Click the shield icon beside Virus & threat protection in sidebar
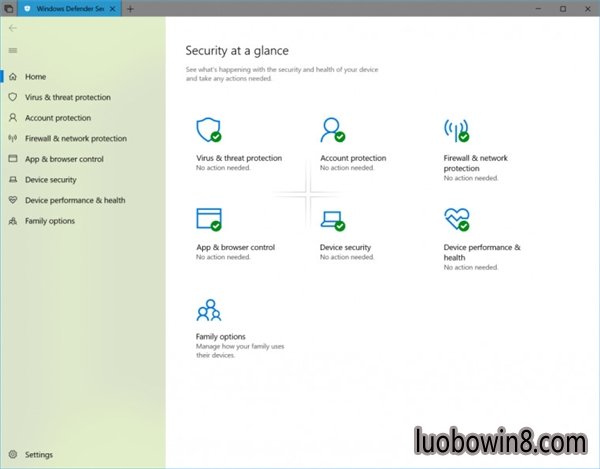This screenshot has height=469, width=600. pos(13,97)
